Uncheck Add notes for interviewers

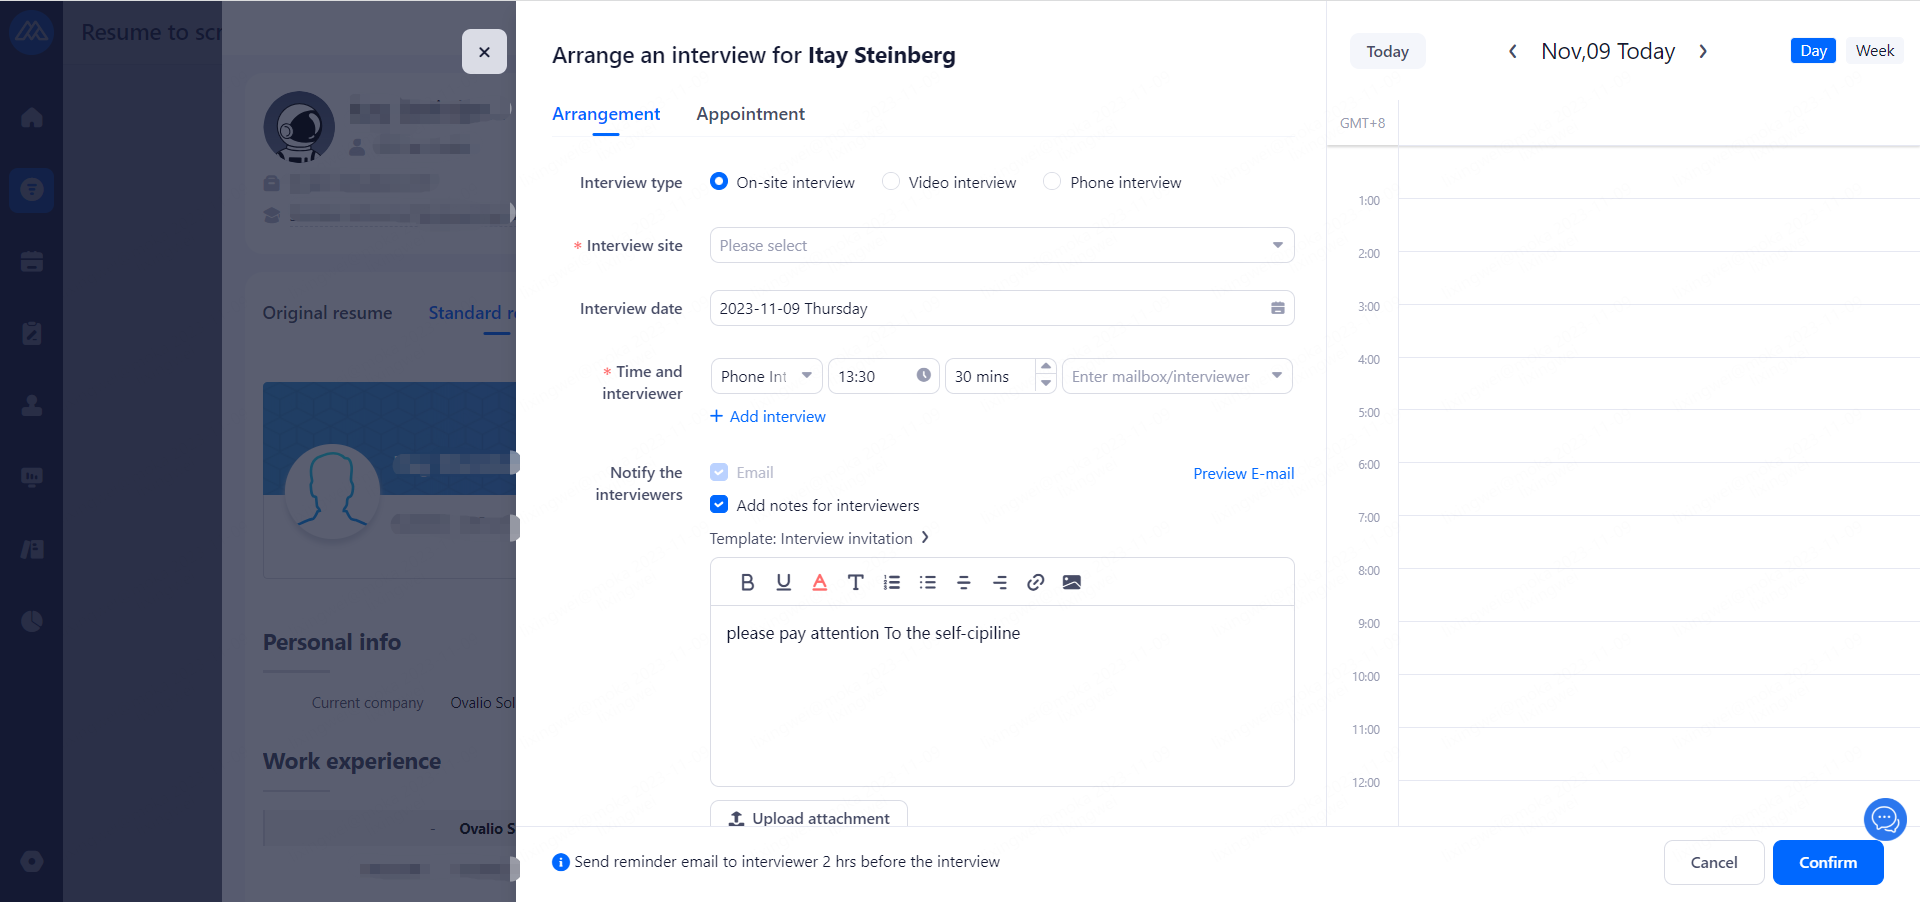tap(719, 505)
